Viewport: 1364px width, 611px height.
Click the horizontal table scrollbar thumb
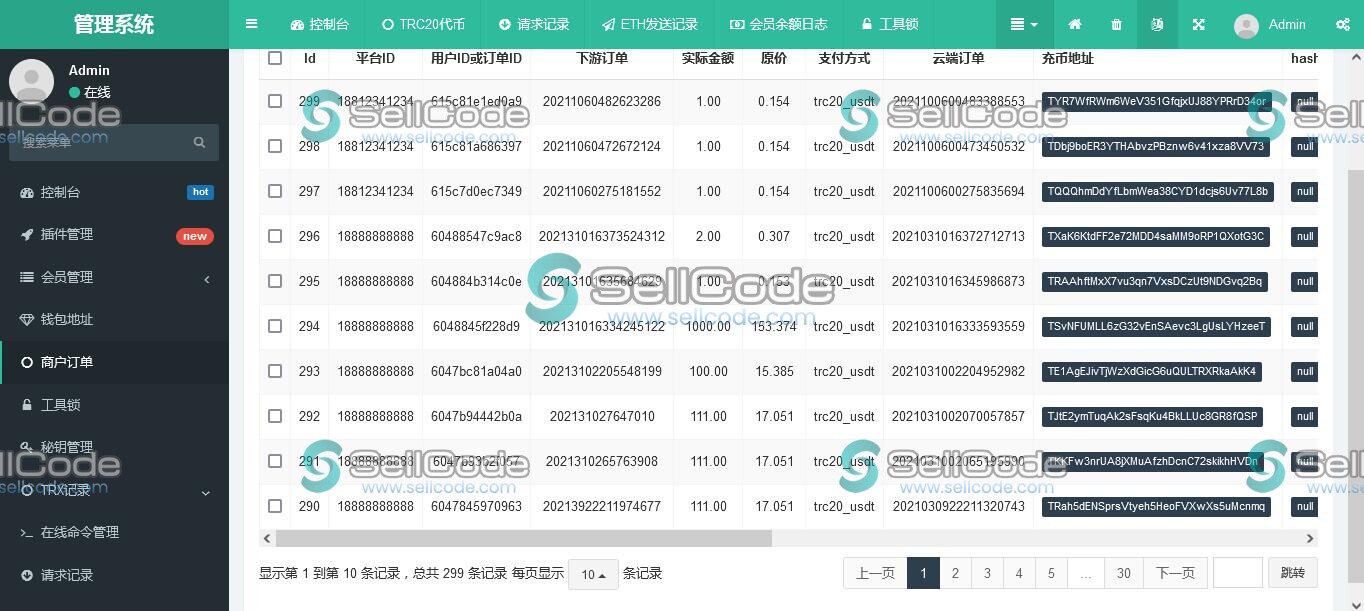pos(523,538)
